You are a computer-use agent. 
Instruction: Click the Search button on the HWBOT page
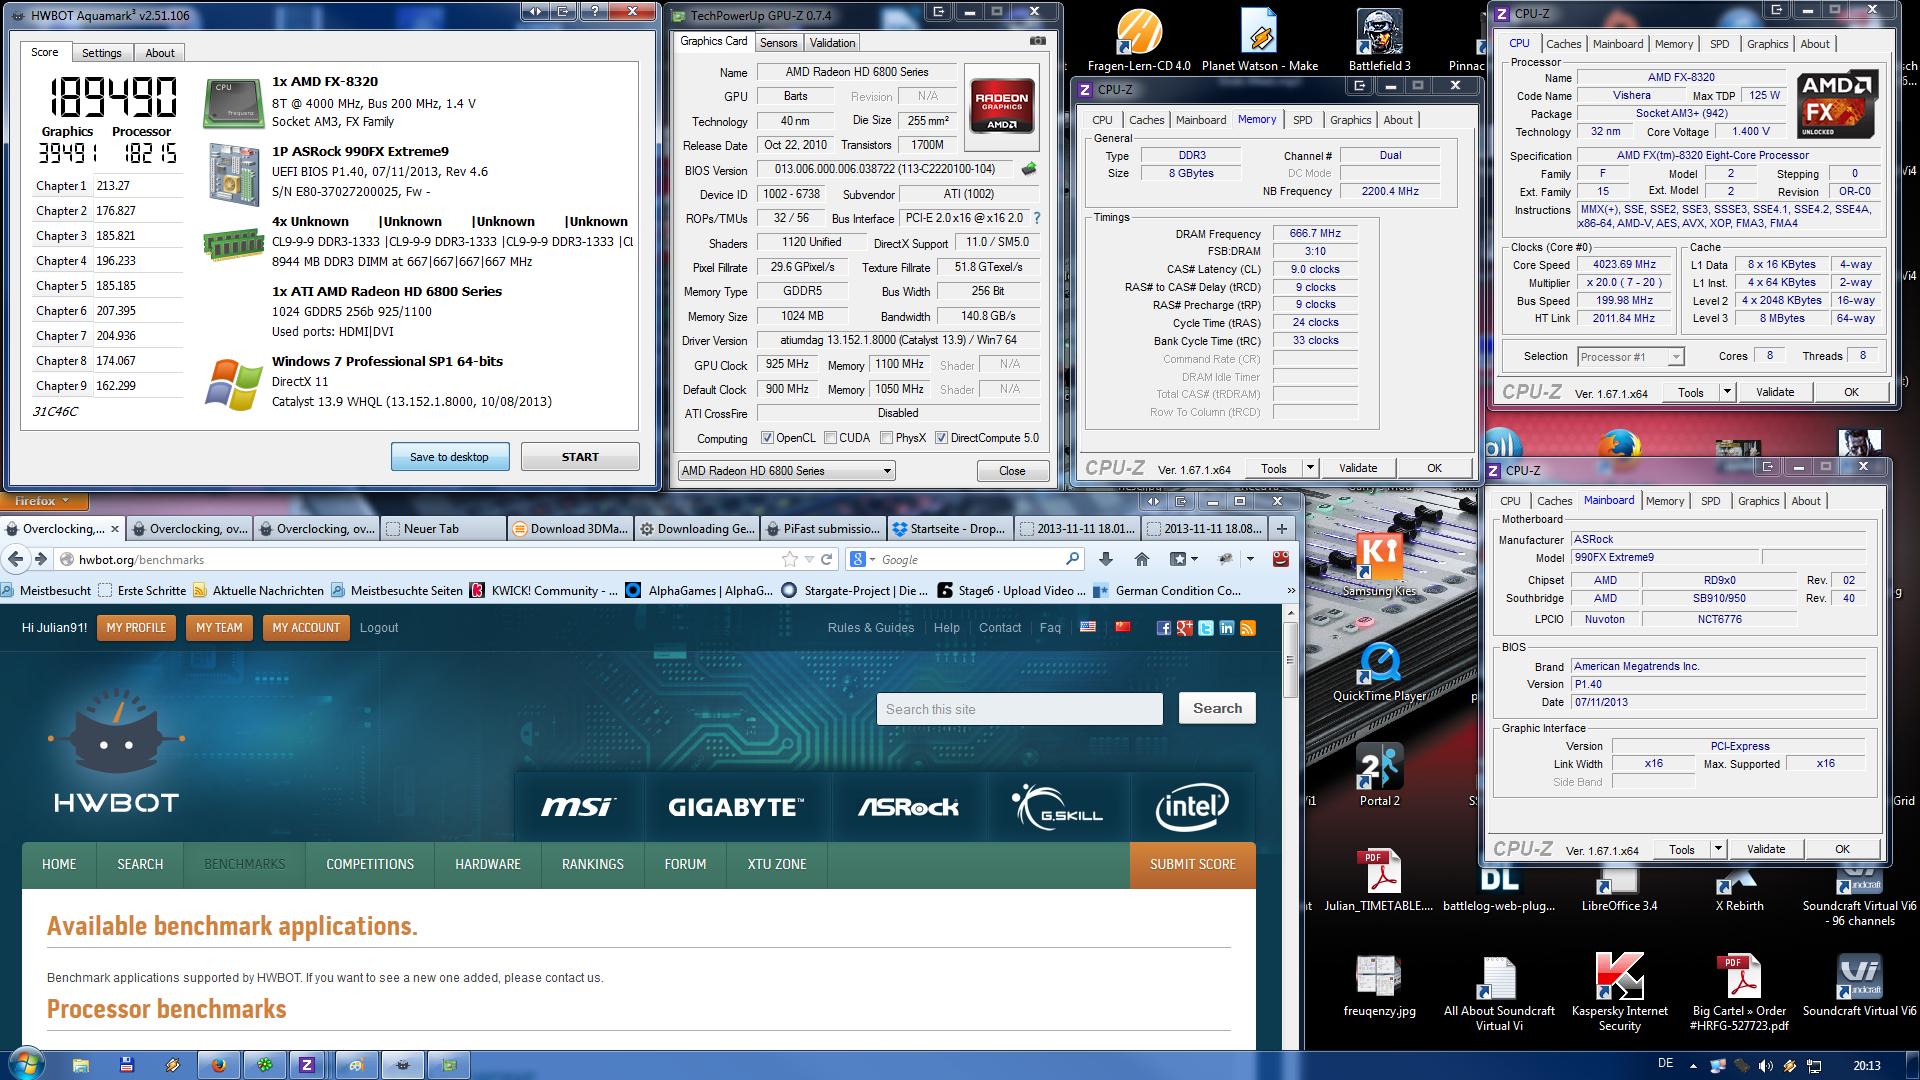[x=1217, y=708]
